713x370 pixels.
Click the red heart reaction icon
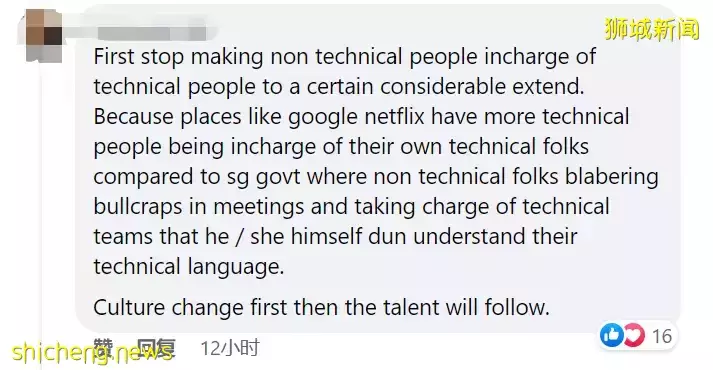click(633, 335)
